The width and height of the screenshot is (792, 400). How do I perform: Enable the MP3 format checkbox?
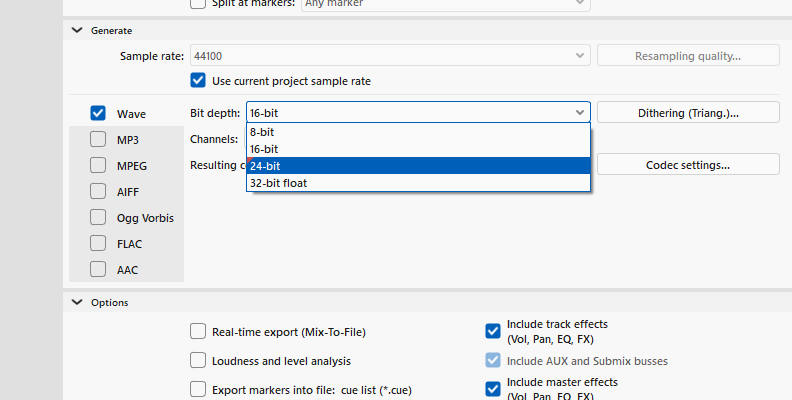pos(98,139)
